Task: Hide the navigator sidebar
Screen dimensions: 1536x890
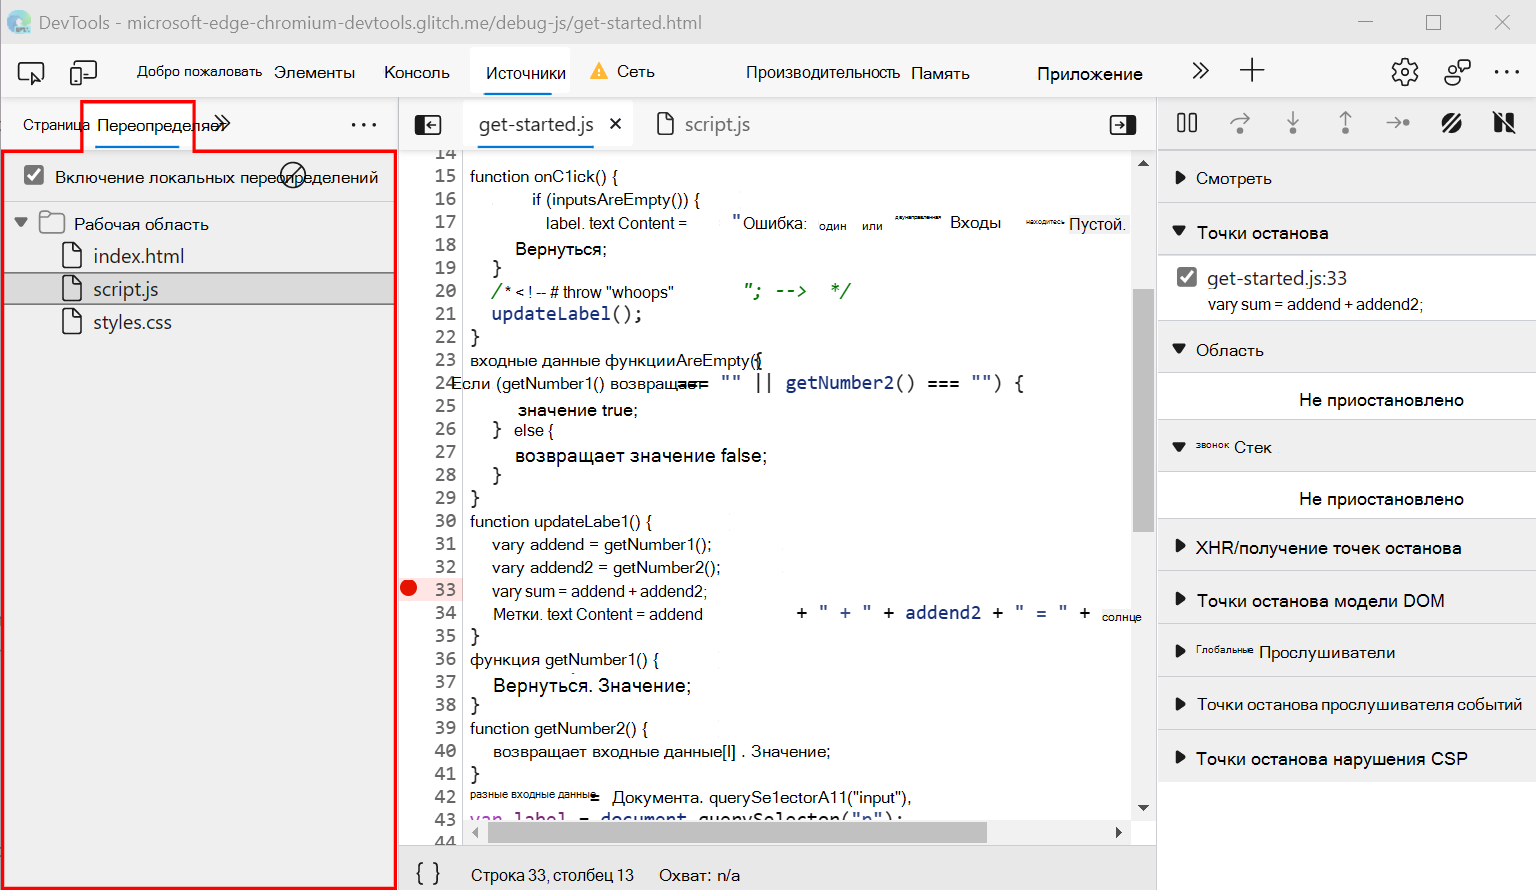Action: (428, 125)
